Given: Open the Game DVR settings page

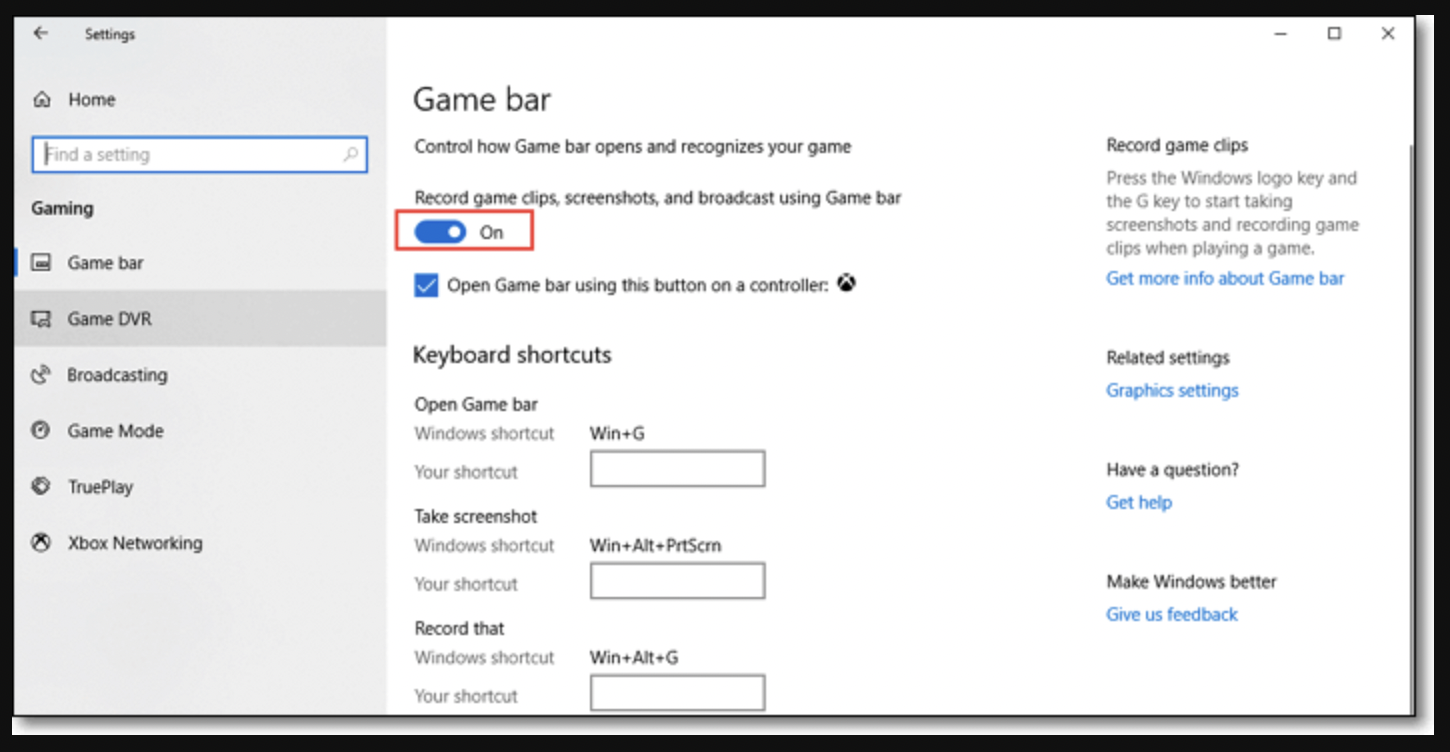Looking at the screenshot, I should pos(110,319).
